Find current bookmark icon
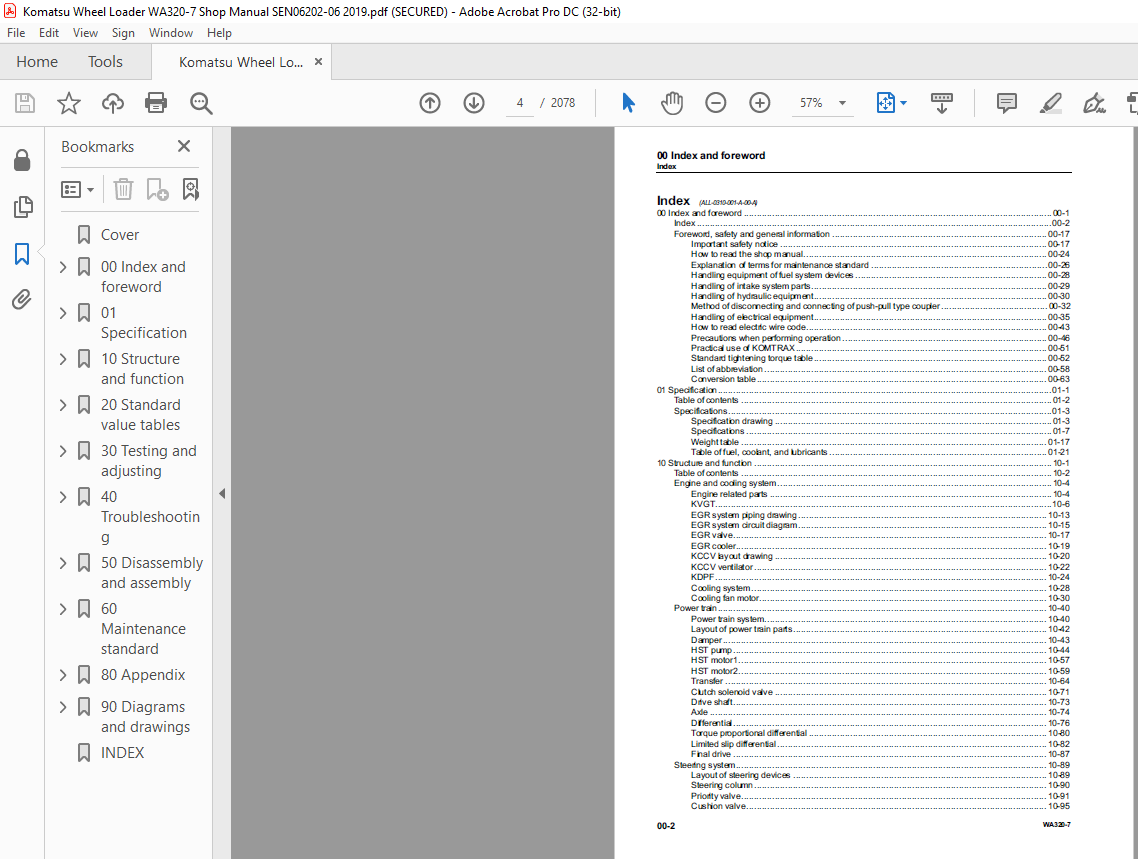The image size is (1138, 859). point(190,189)
